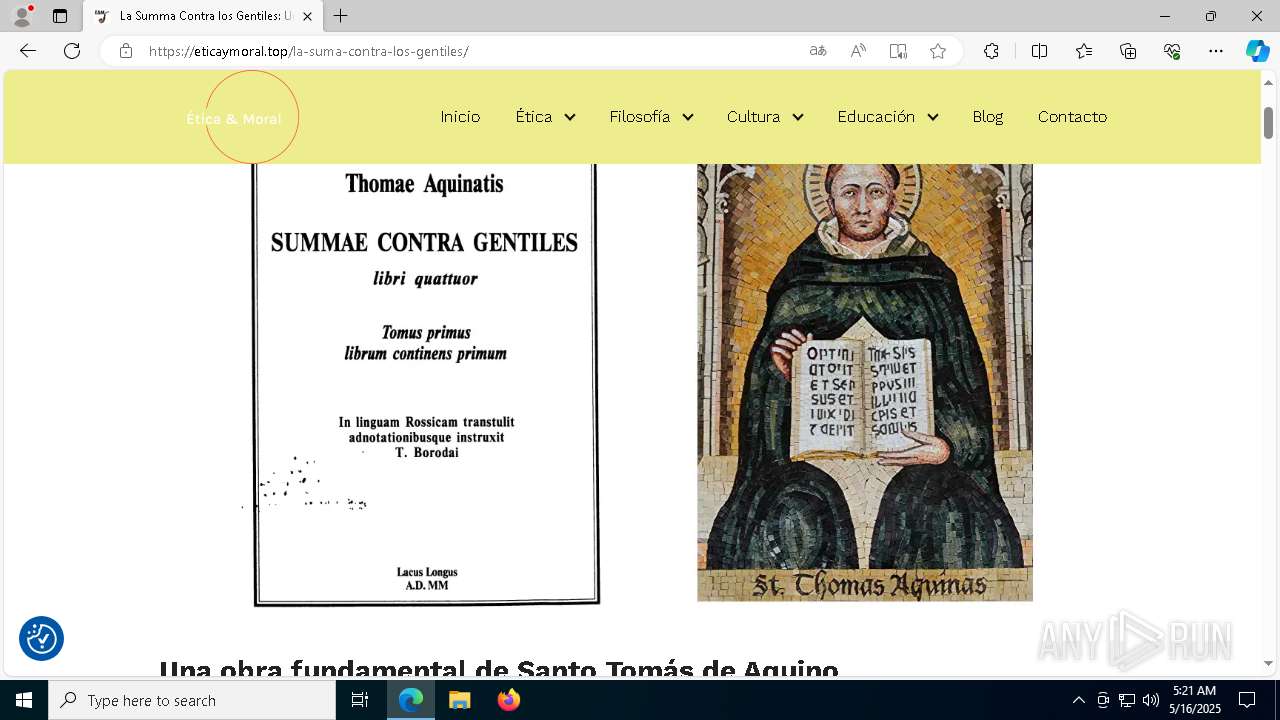Open Browser essentials
The width and height of the screenshot is (1280, 720).
coord(1172,51)
